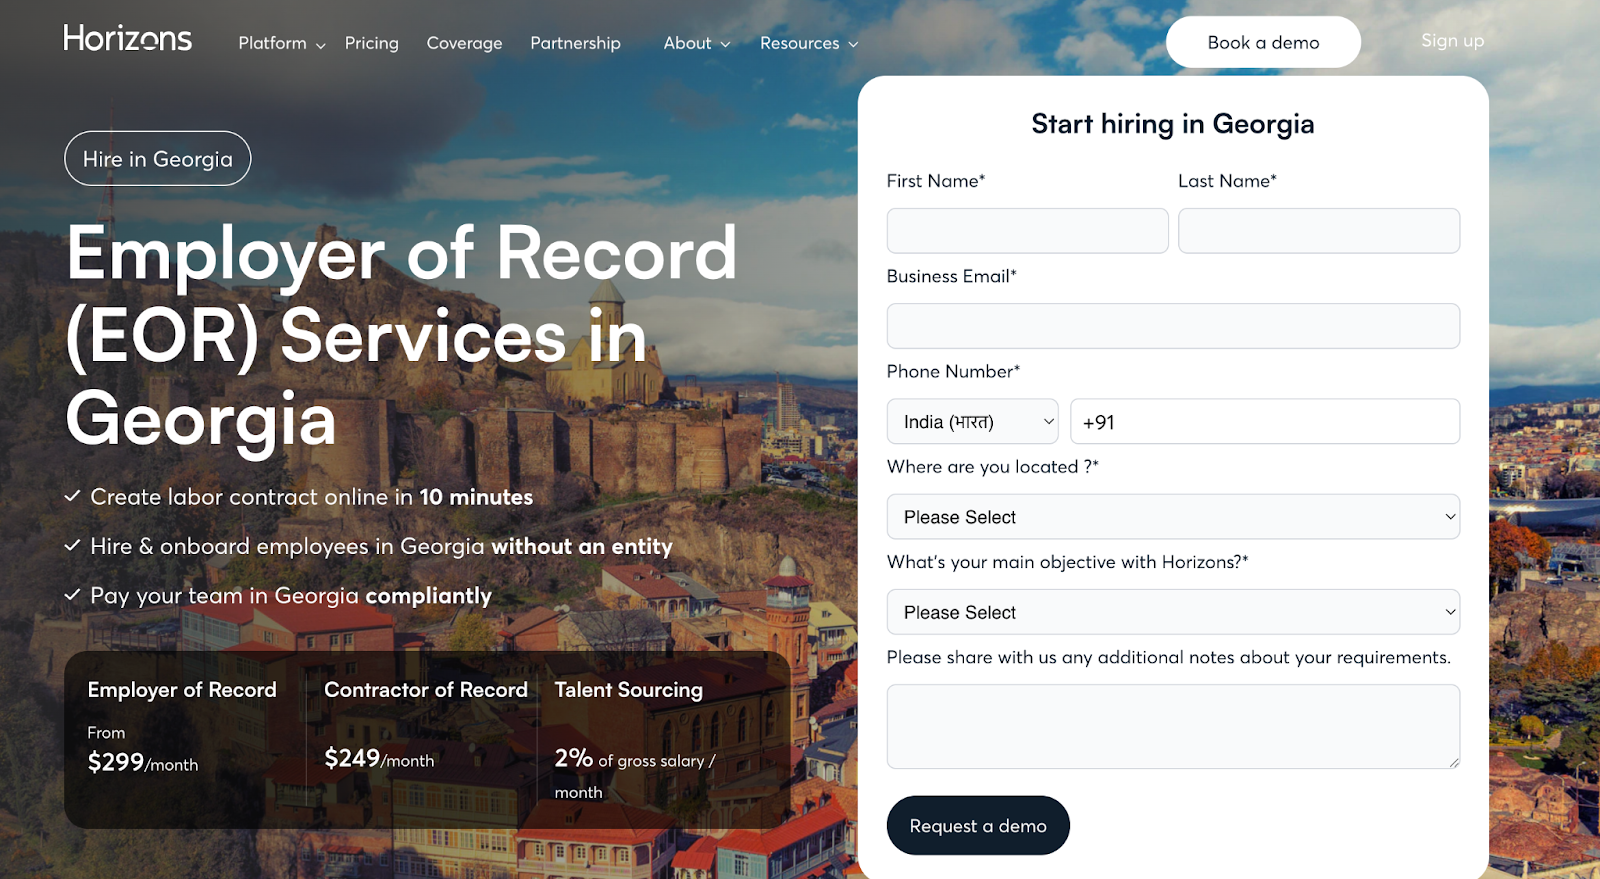Click the resize handle of notes textarea
Image resolution: width=1600 pixels, height=879 pixels.
point(1454,763)
